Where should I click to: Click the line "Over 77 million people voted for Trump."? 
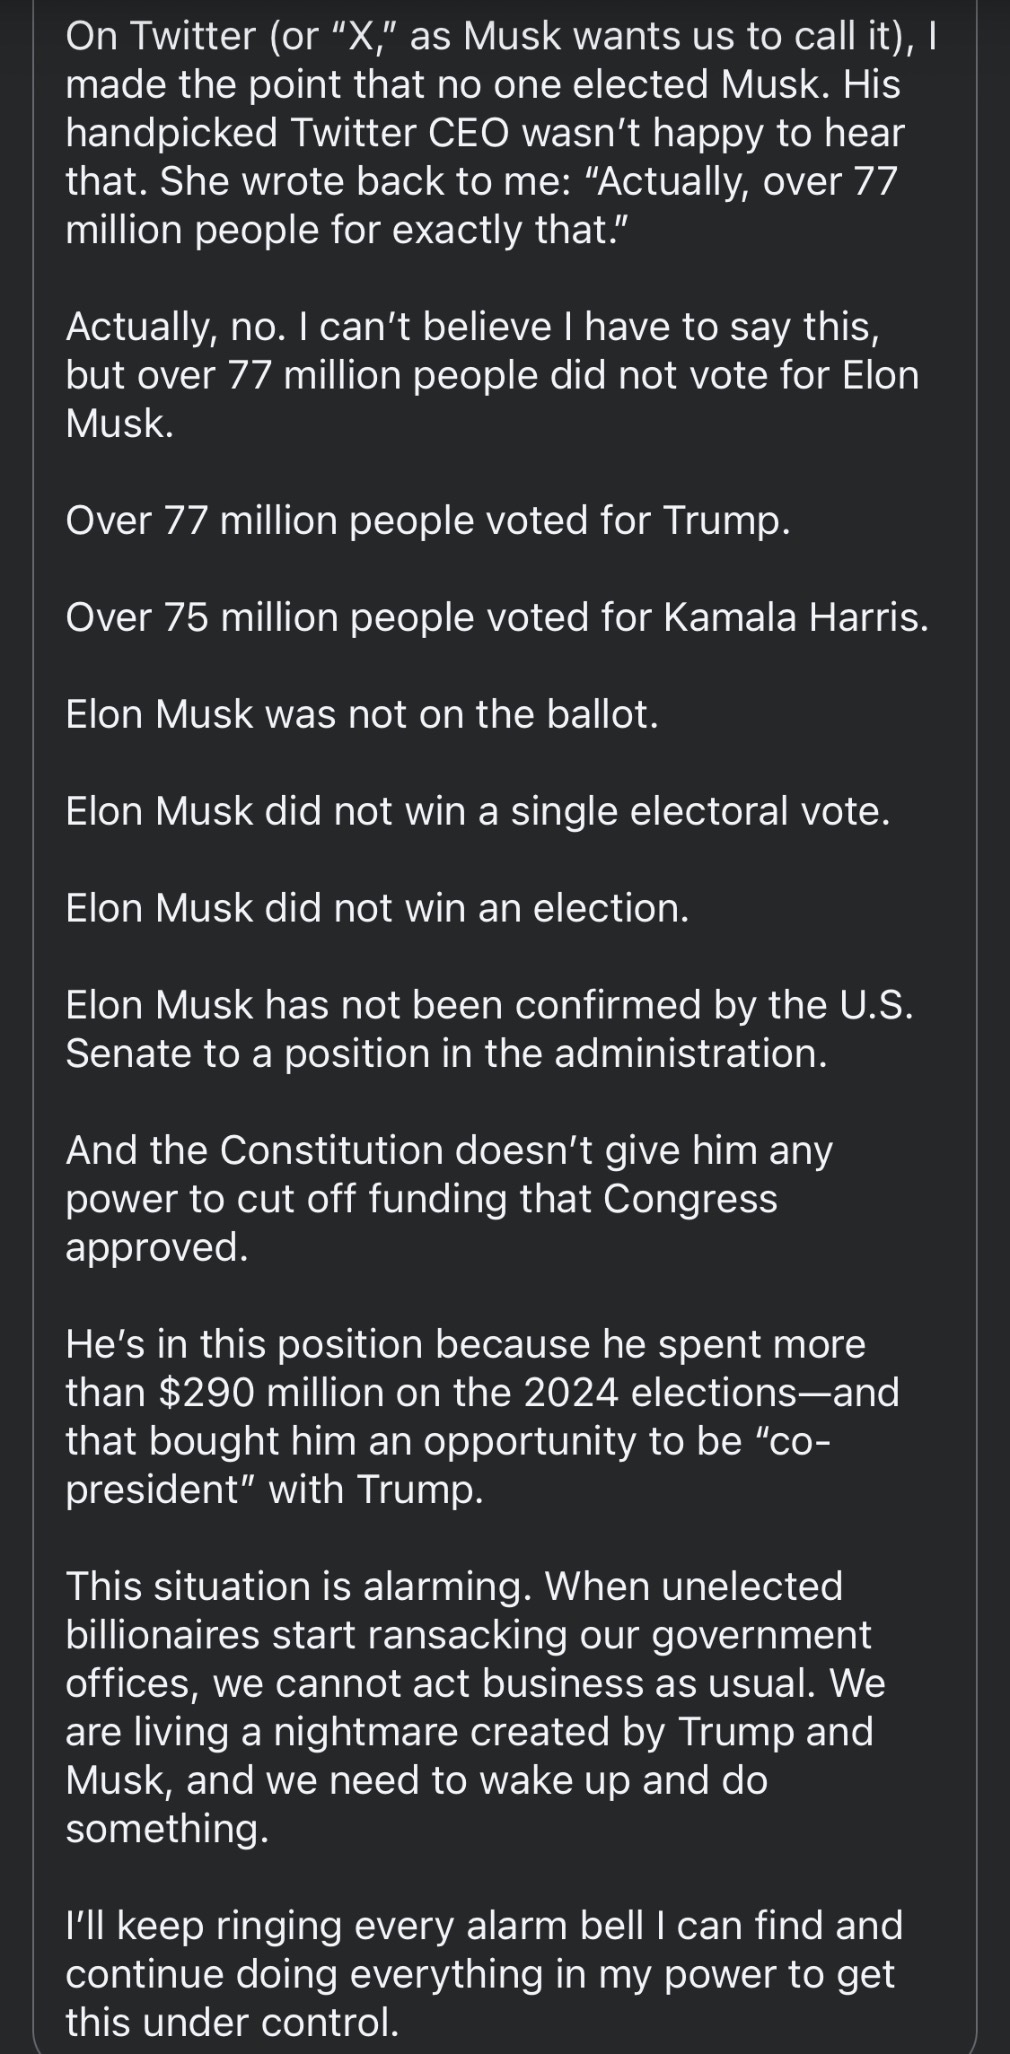click(428, 521)
